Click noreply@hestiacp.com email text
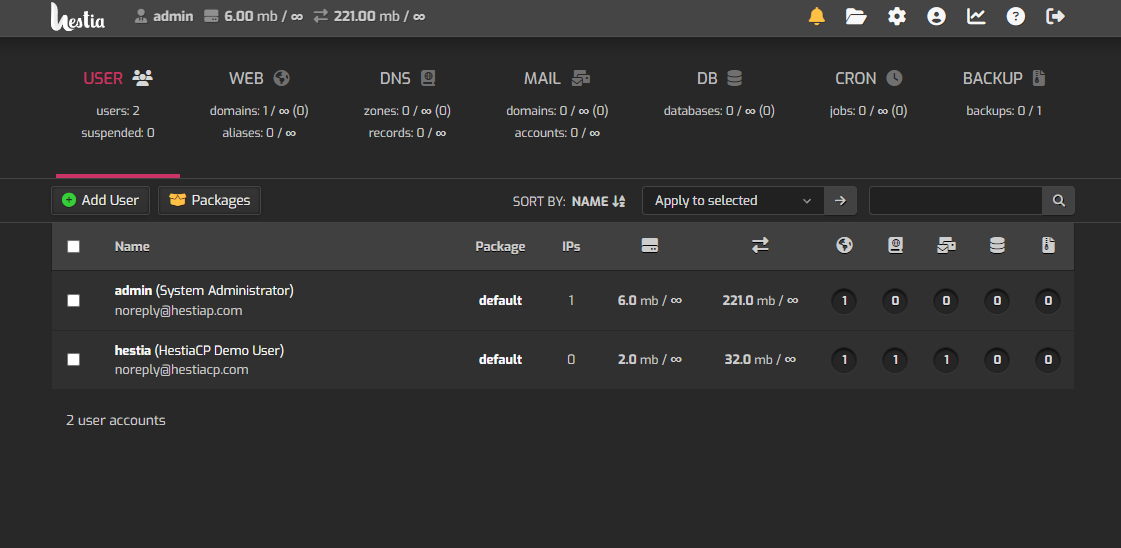This screenshot has width=1121, height=548. tap(182, 369)
